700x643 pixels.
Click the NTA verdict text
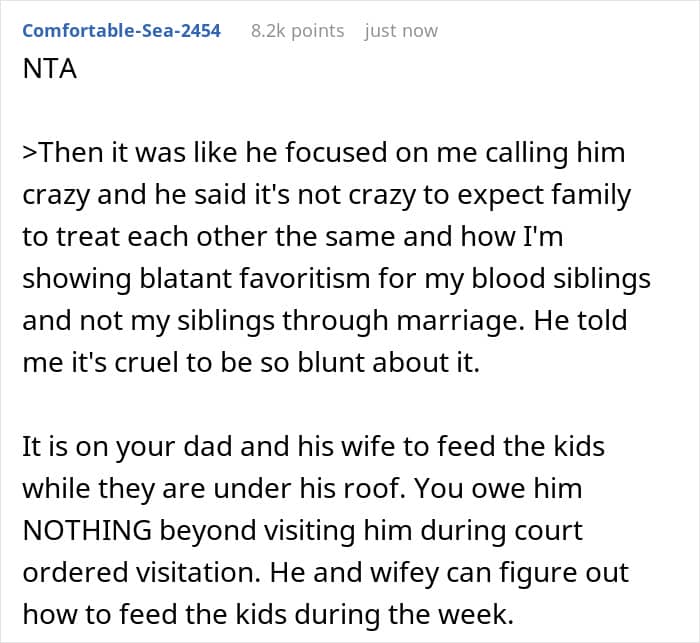click(50, 74)
